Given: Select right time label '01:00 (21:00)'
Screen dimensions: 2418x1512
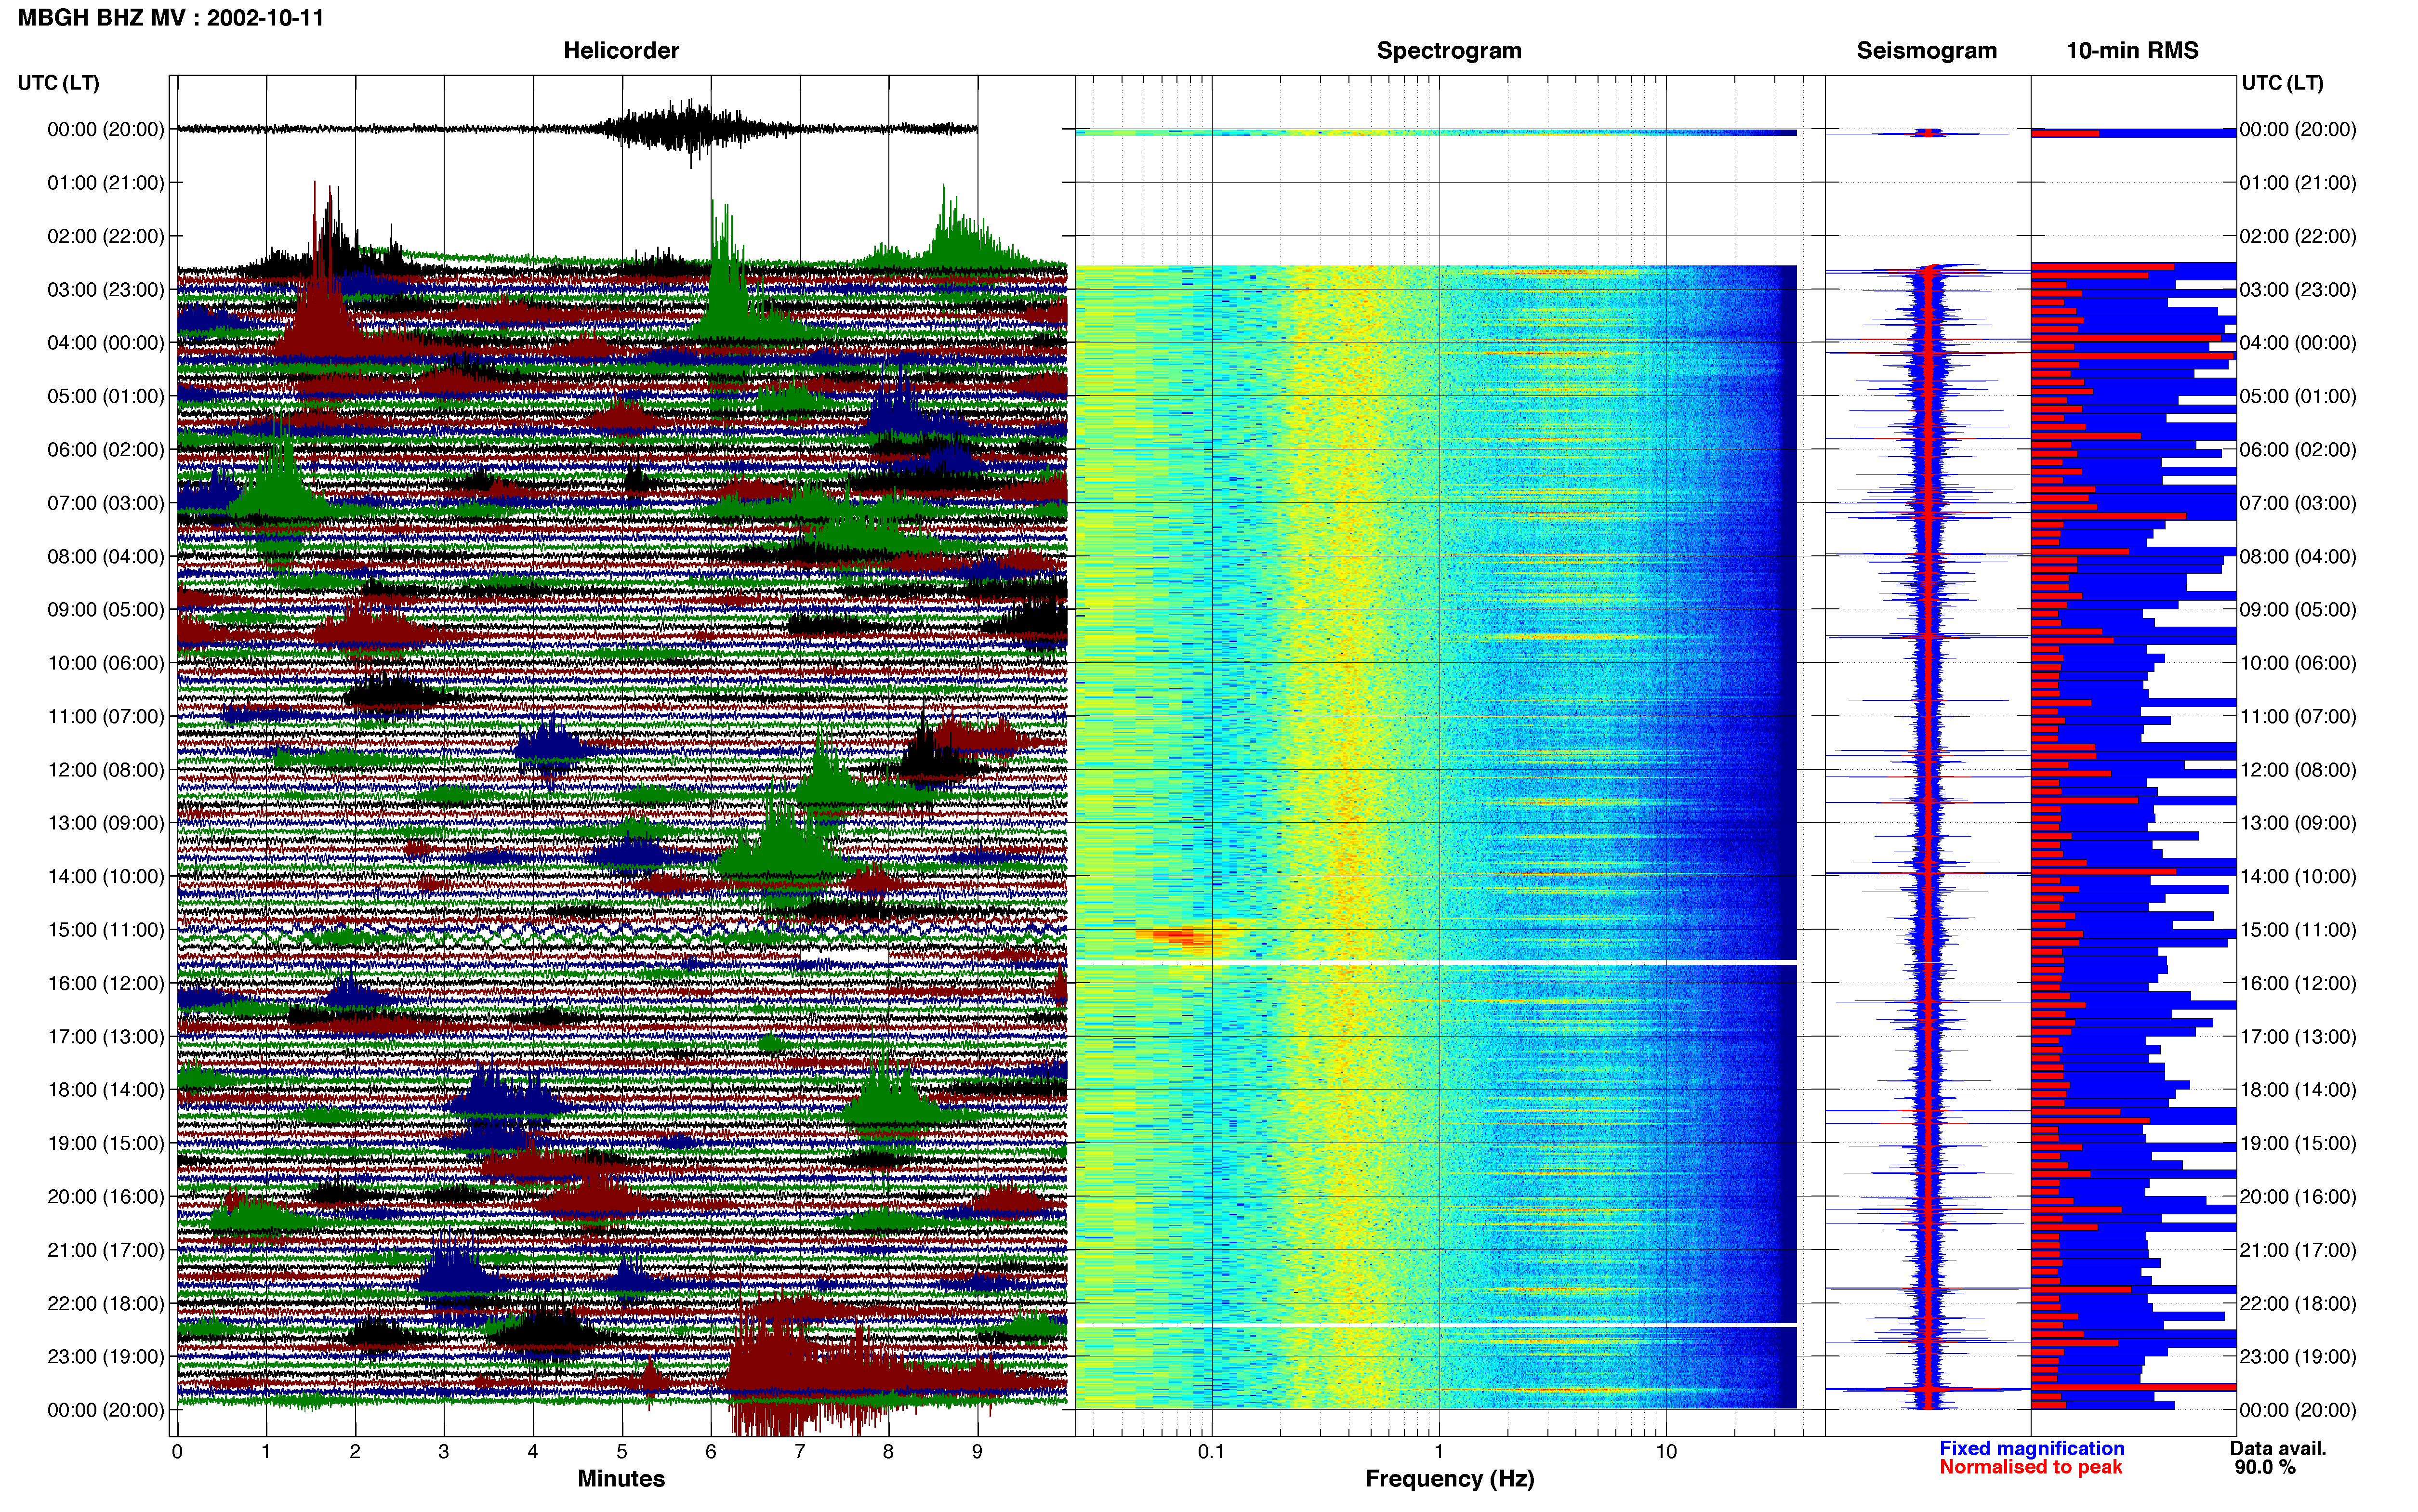Looking at the screenshot, I should (x=2298, y=183).
